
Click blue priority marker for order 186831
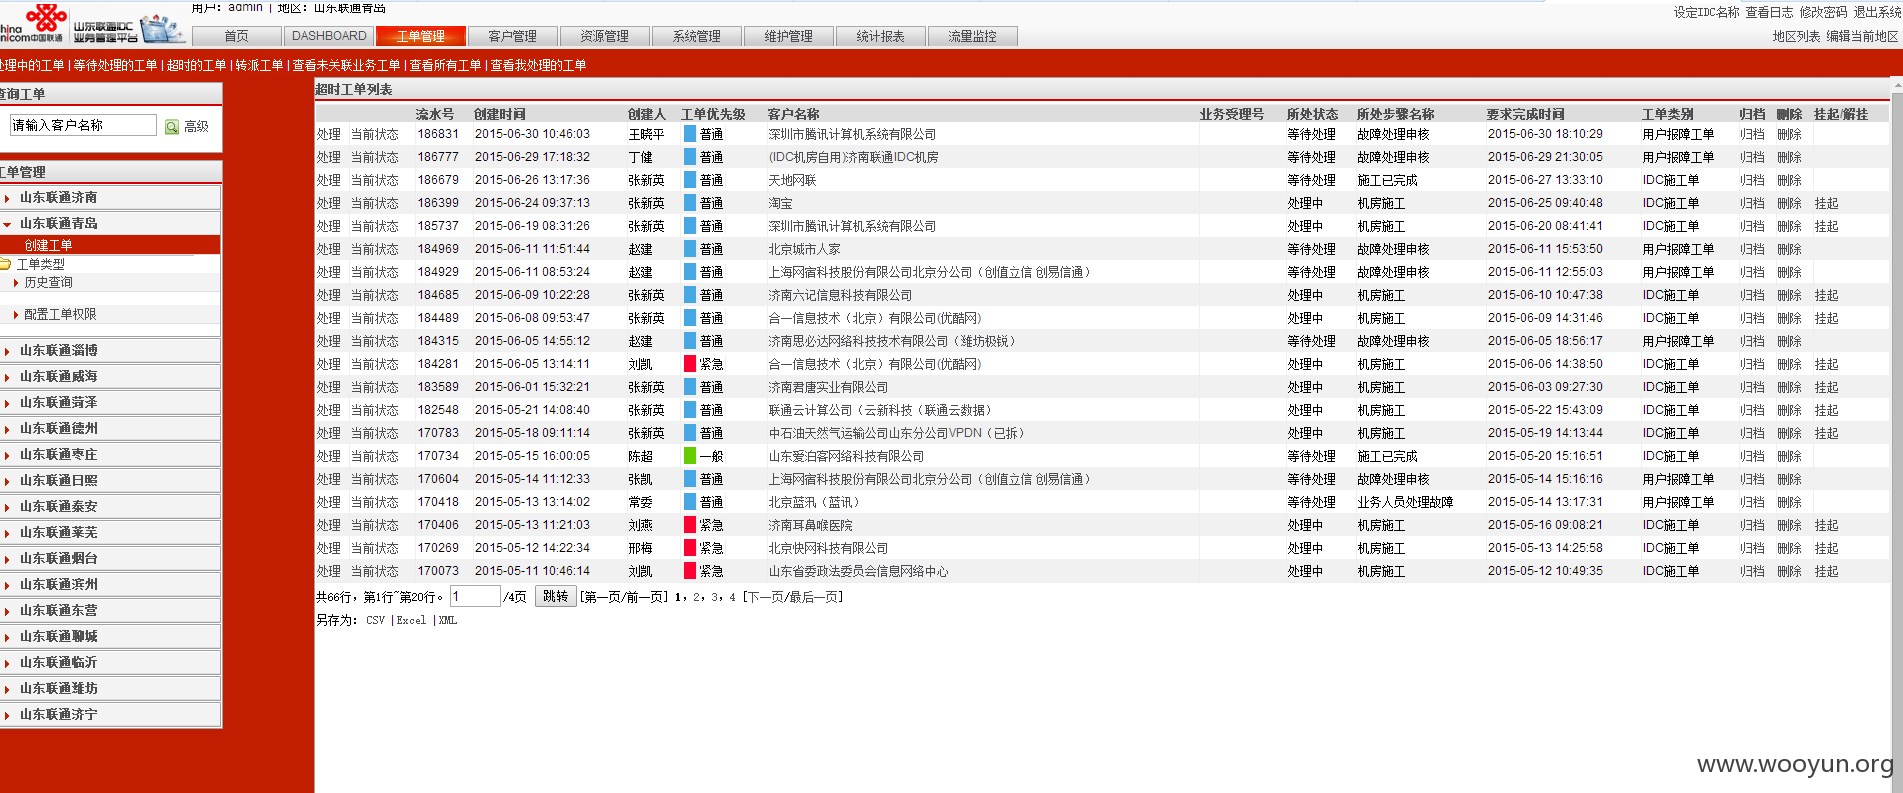(690, 134)
